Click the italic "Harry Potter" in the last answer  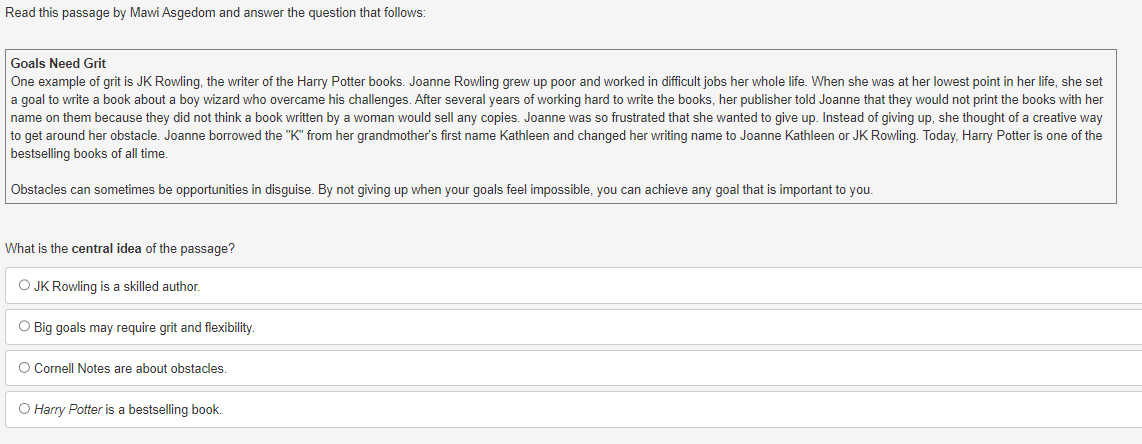[68, 410]
